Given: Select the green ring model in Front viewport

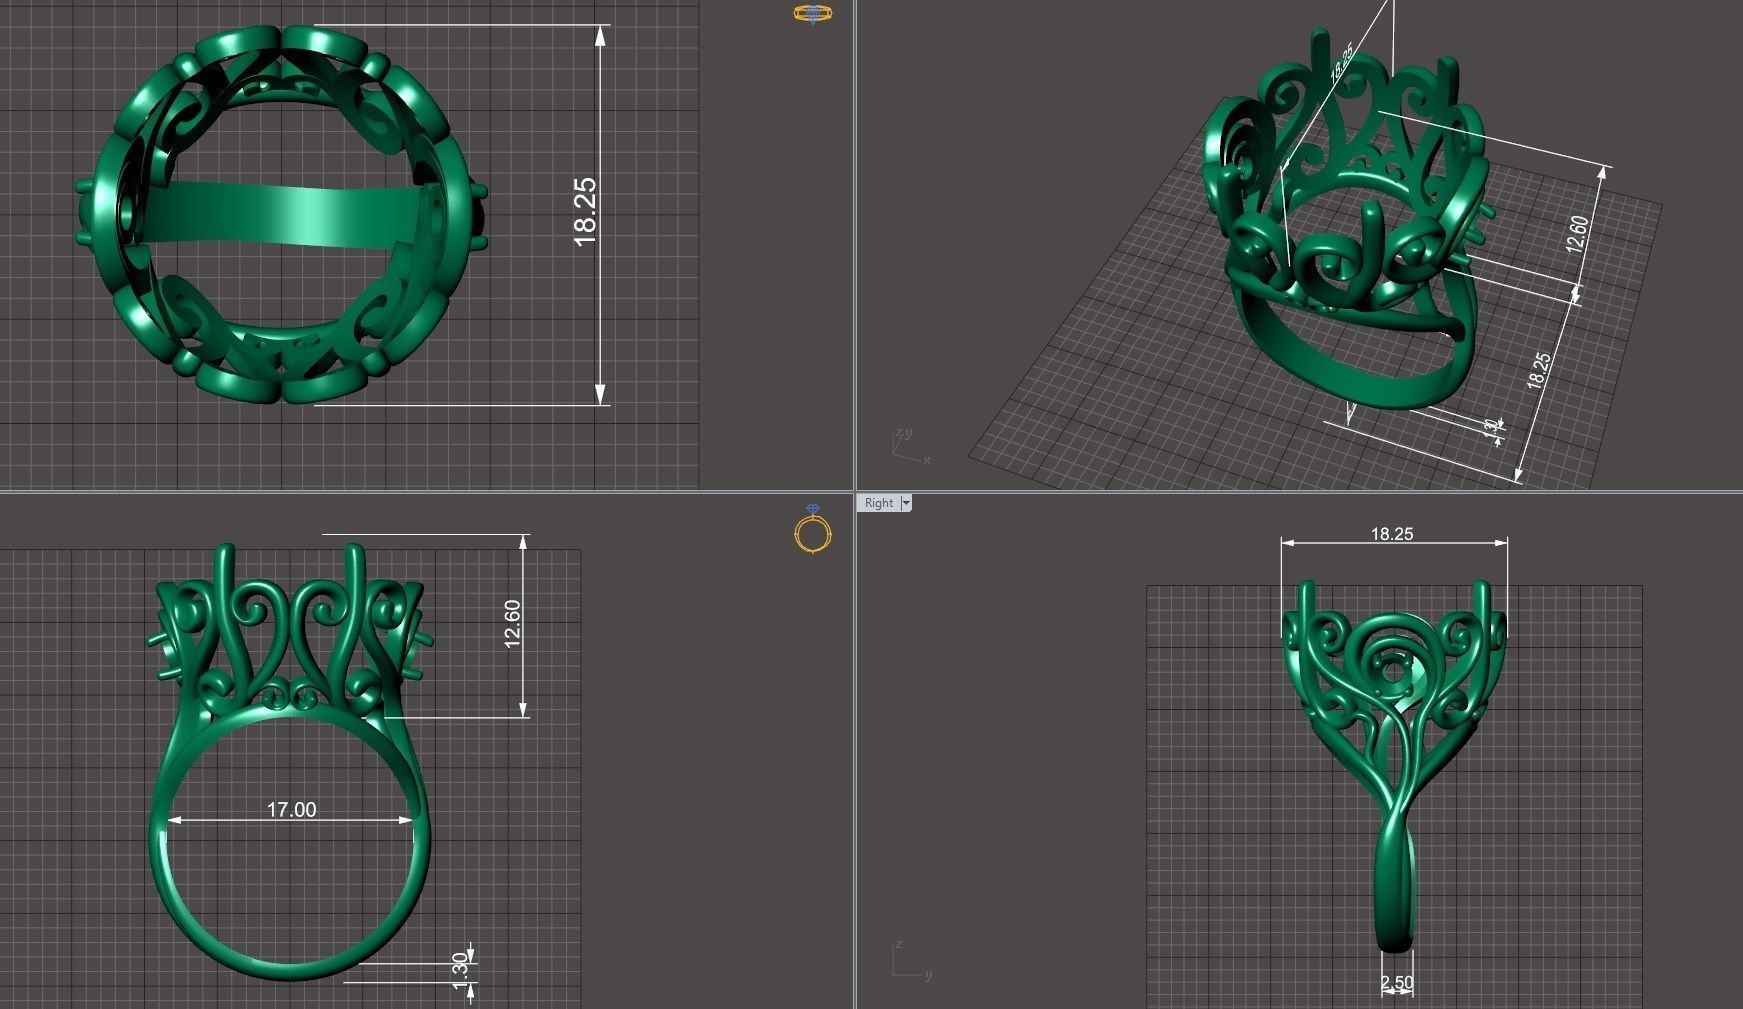Looking at the screenshot, I should 291,762.
